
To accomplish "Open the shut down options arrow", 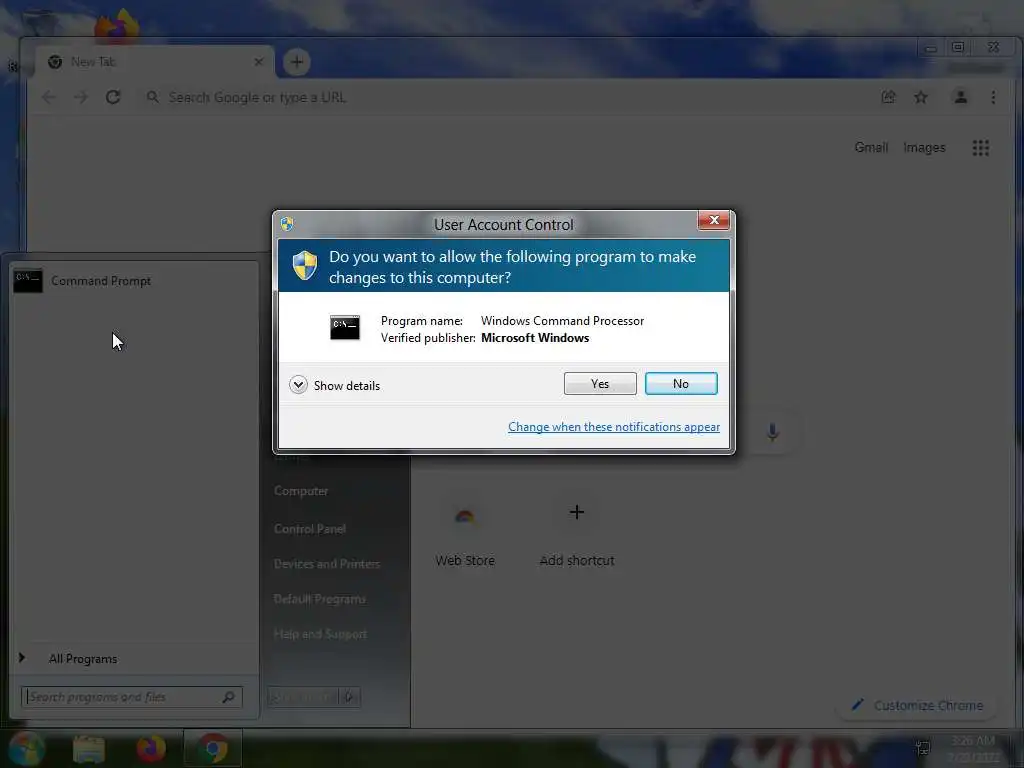I will (349, 697).
